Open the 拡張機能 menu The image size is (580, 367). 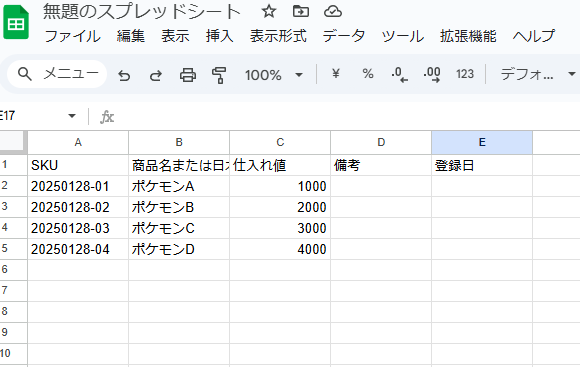coord(468,36)
